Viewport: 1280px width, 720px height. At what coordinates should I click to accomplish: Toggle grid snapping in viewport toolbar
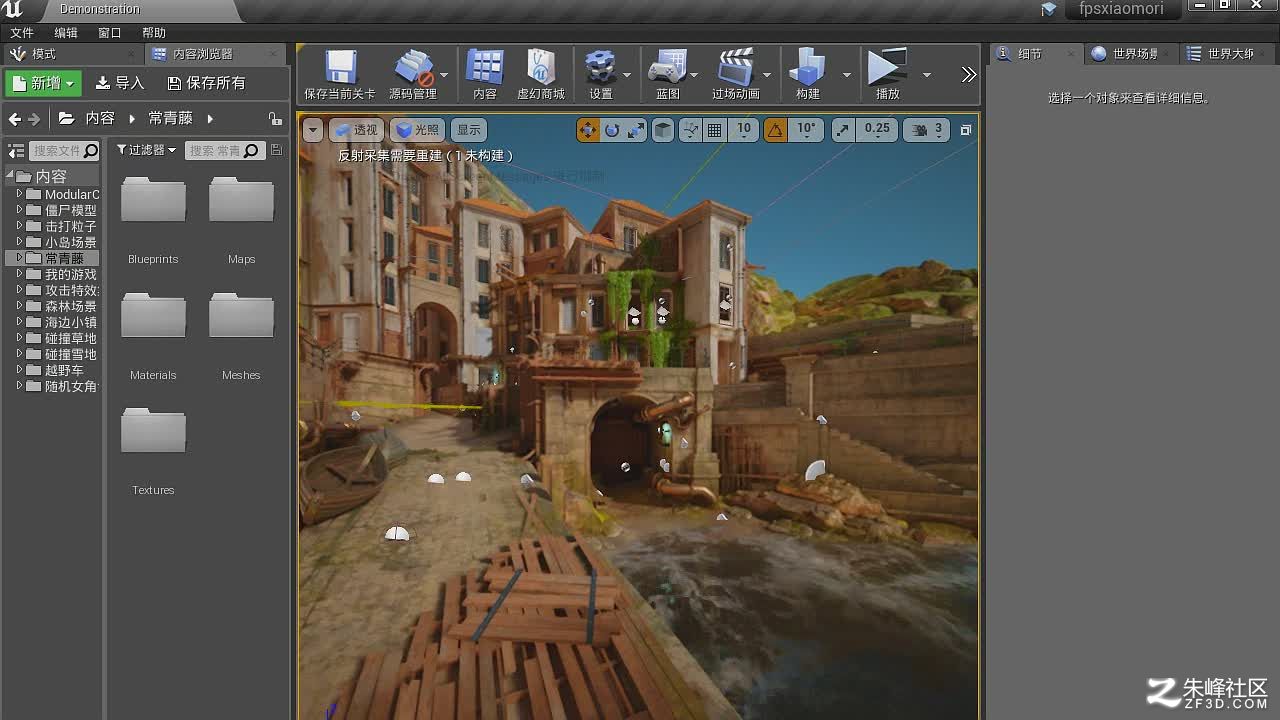tap(715, 130)
